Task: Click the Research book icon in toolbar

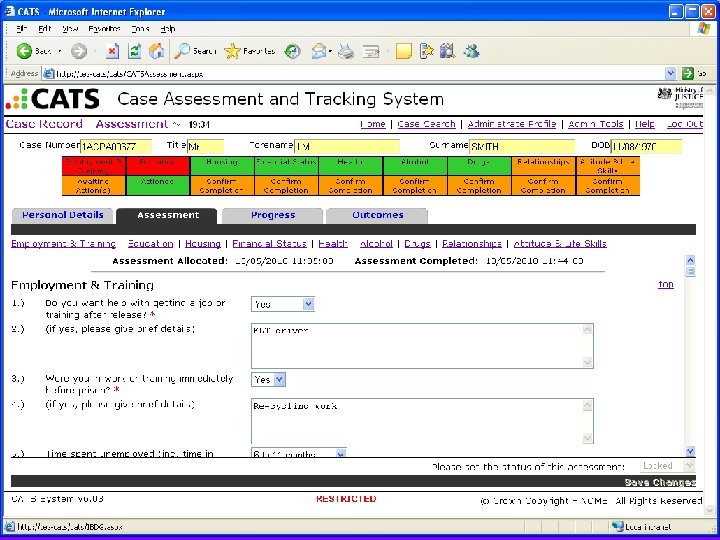Action: pos(447,51)
